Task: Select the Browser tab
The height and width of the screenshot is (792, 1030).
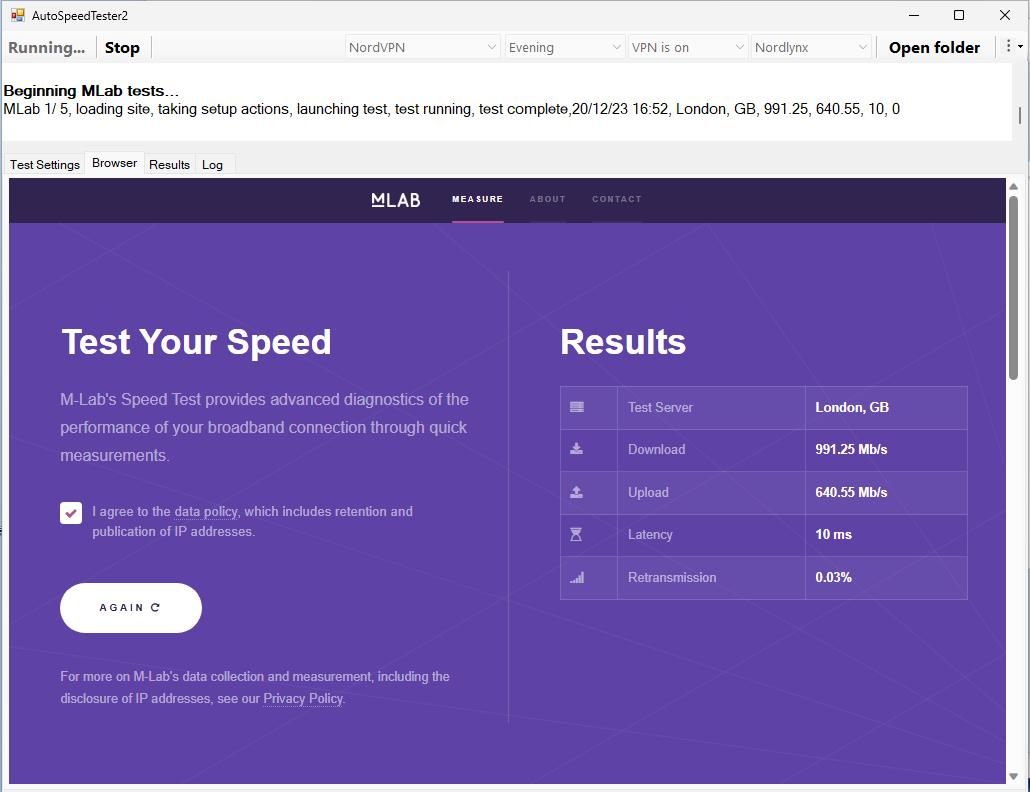Action: 114,163
